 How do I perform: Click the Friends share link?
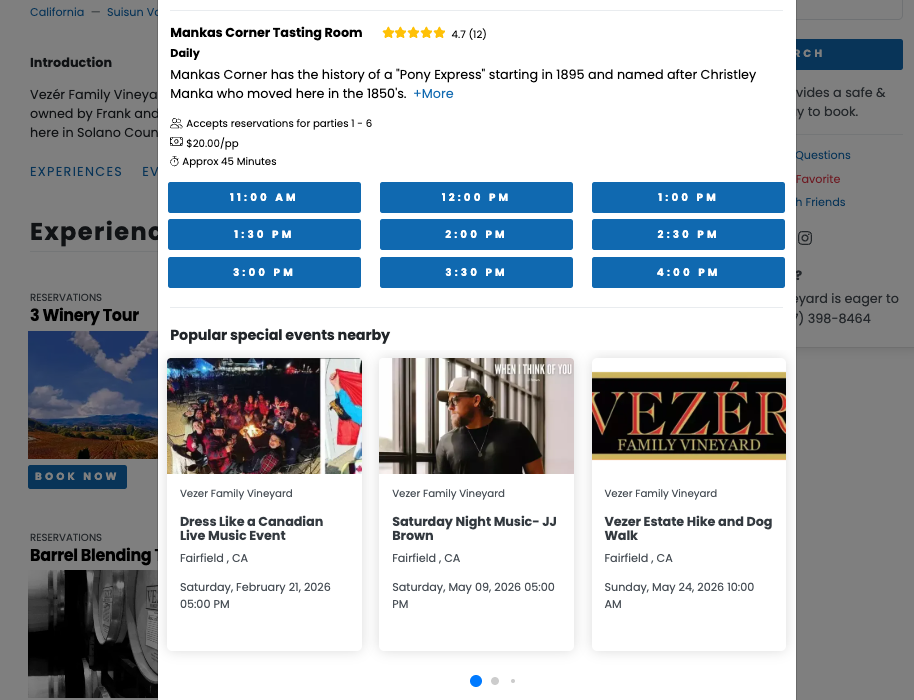[821, 202]
